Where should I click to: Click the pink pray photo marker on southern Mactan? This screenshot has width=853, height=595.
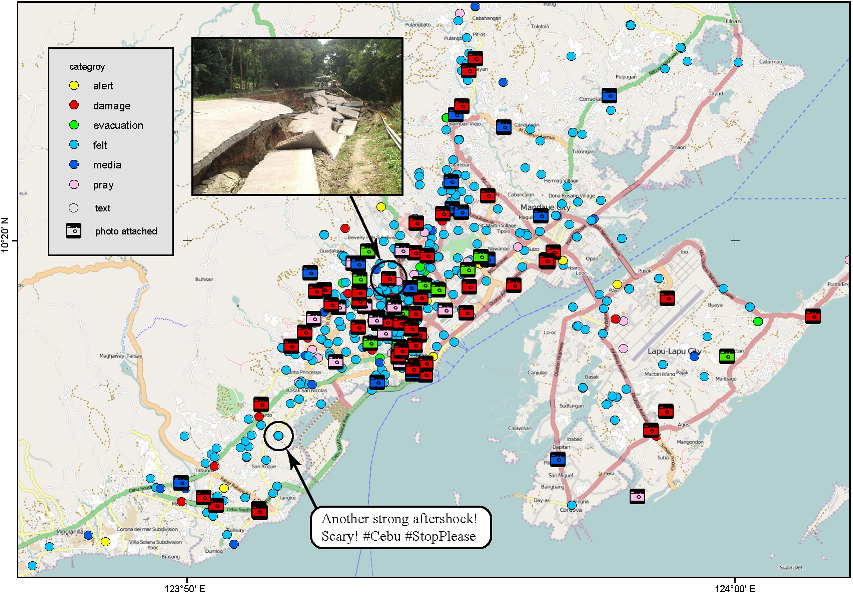(x=638, y=495)
